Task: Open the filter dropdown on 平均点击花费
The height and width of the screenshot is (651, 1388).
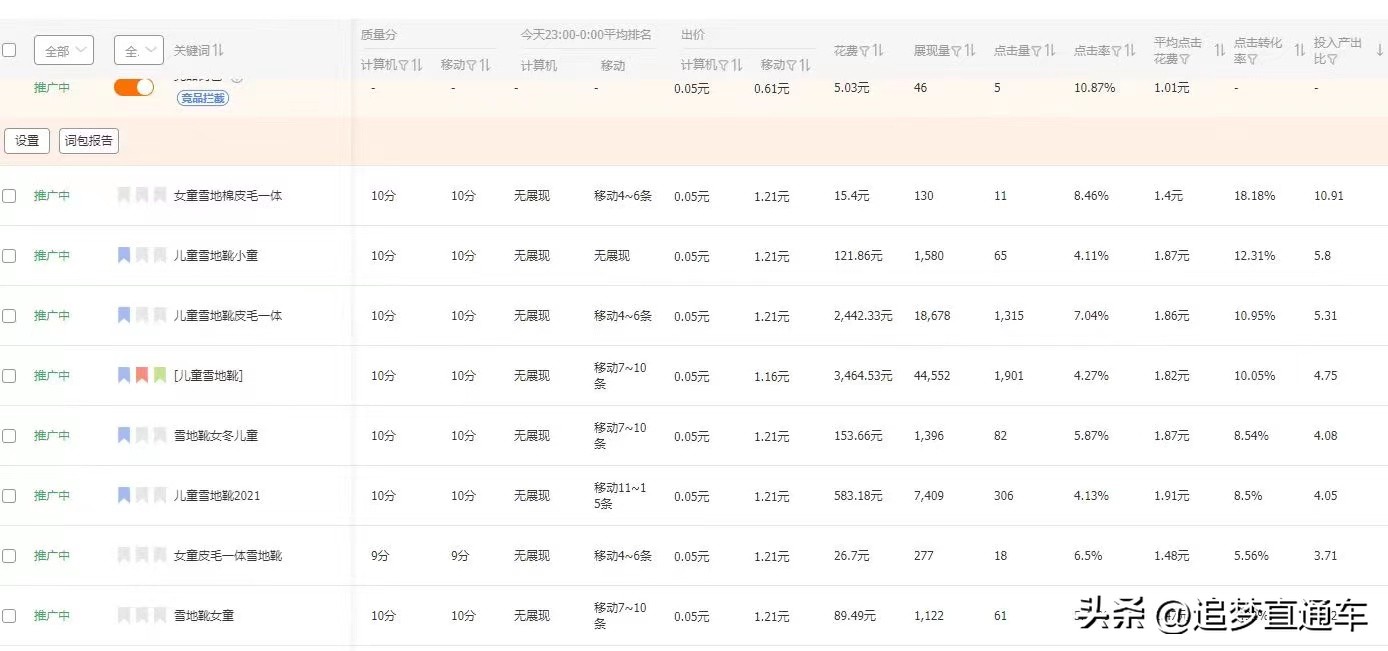Action: click(x=1187, y=59)
